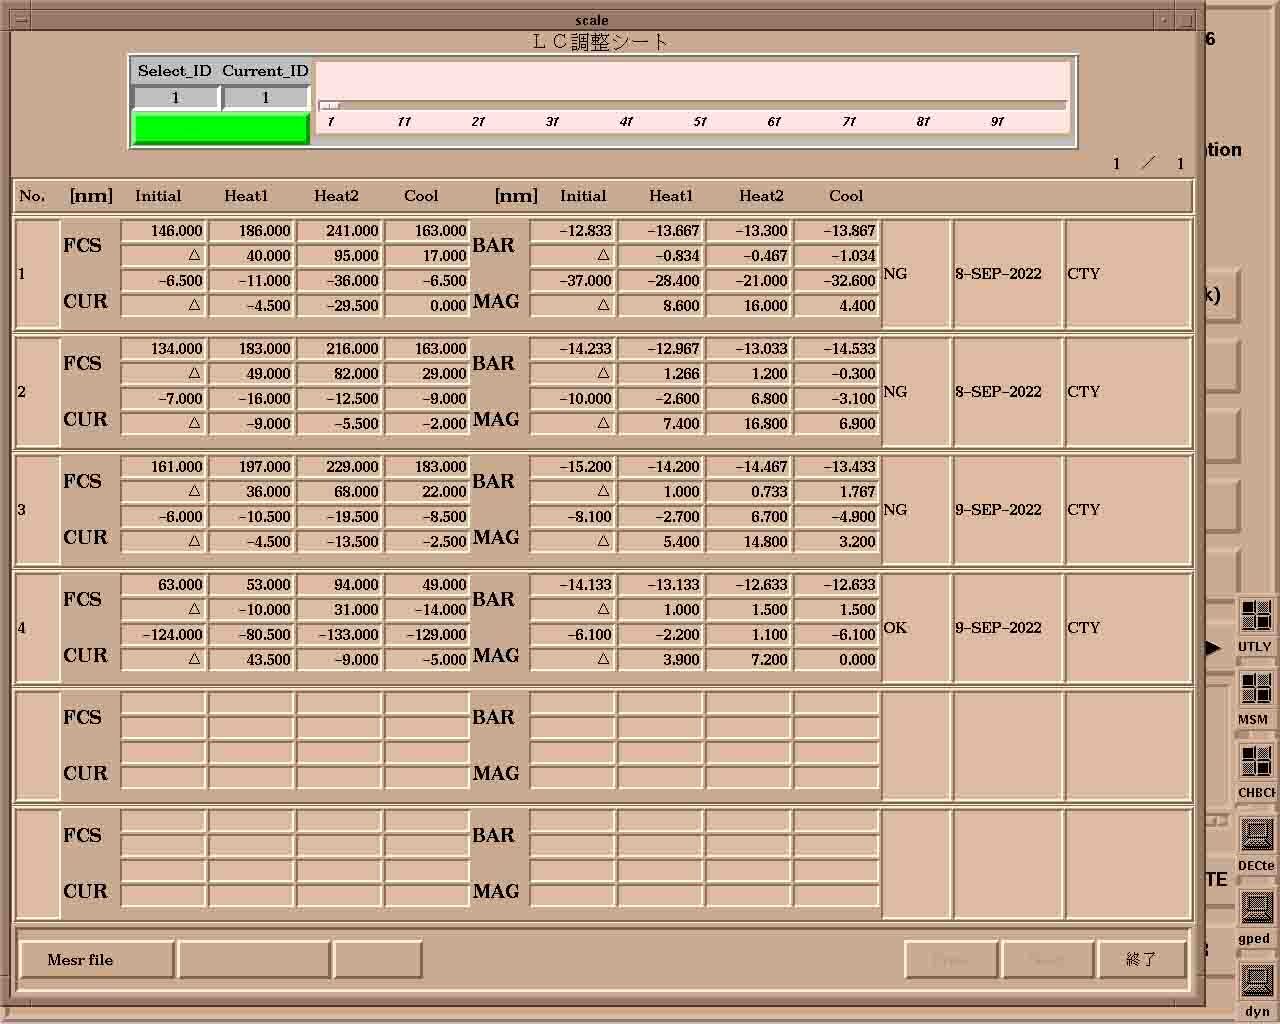Select the FCS Heat2 cell 241.000
This screenshot has height=1024, width=1280.
coord(339,231)
